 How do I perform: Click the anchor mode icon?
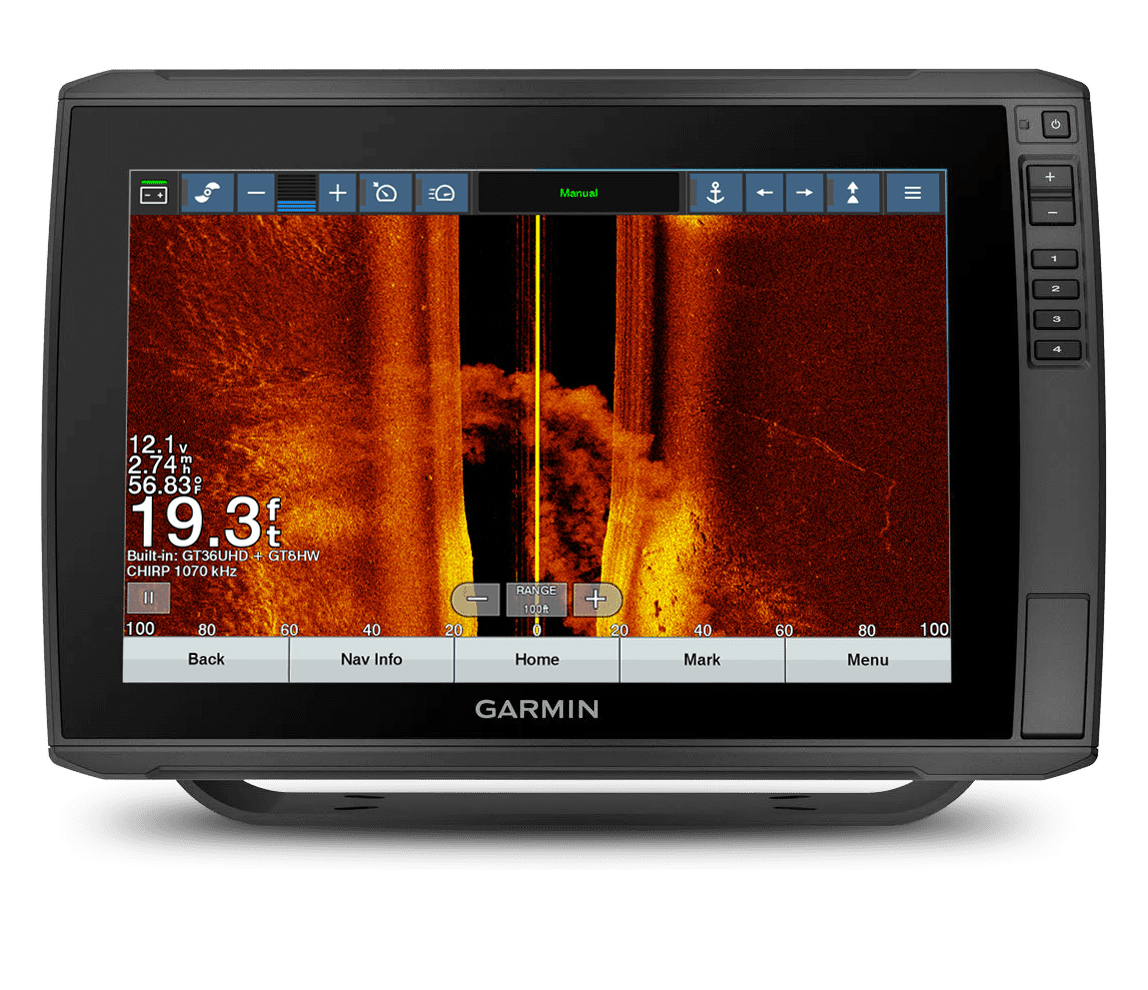[716, 192]
